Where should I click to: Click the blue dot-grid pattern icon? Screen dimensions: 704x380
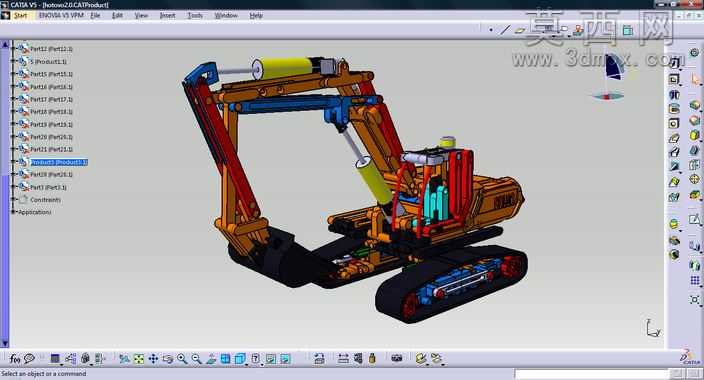(695, 281)
